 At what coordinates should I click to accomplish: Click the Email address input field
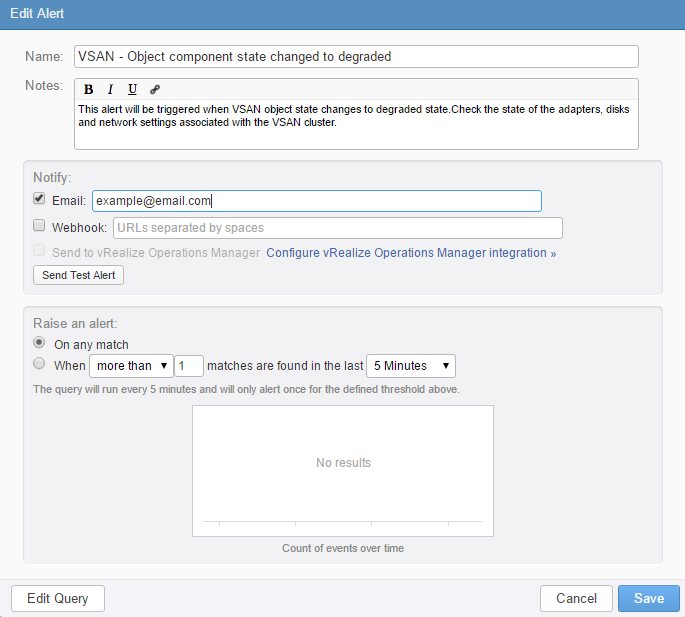[317, 201]
